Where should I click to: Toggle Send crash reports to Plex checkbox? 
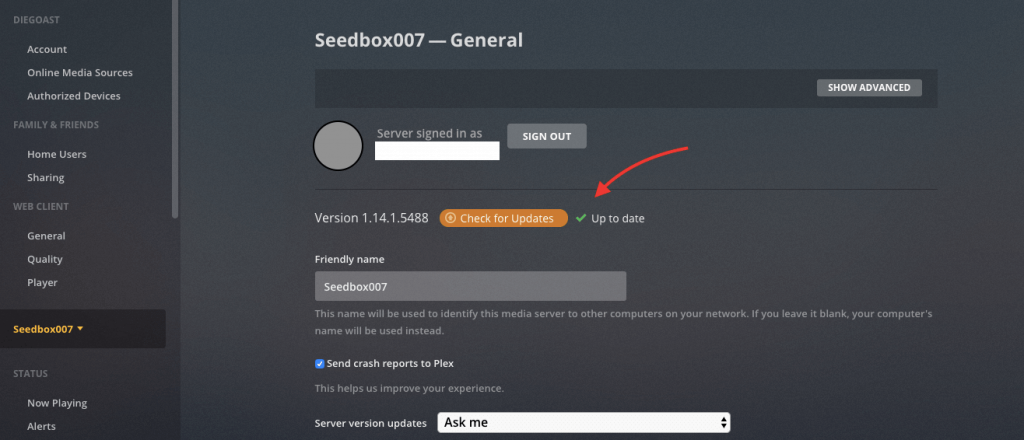(320, 363)
